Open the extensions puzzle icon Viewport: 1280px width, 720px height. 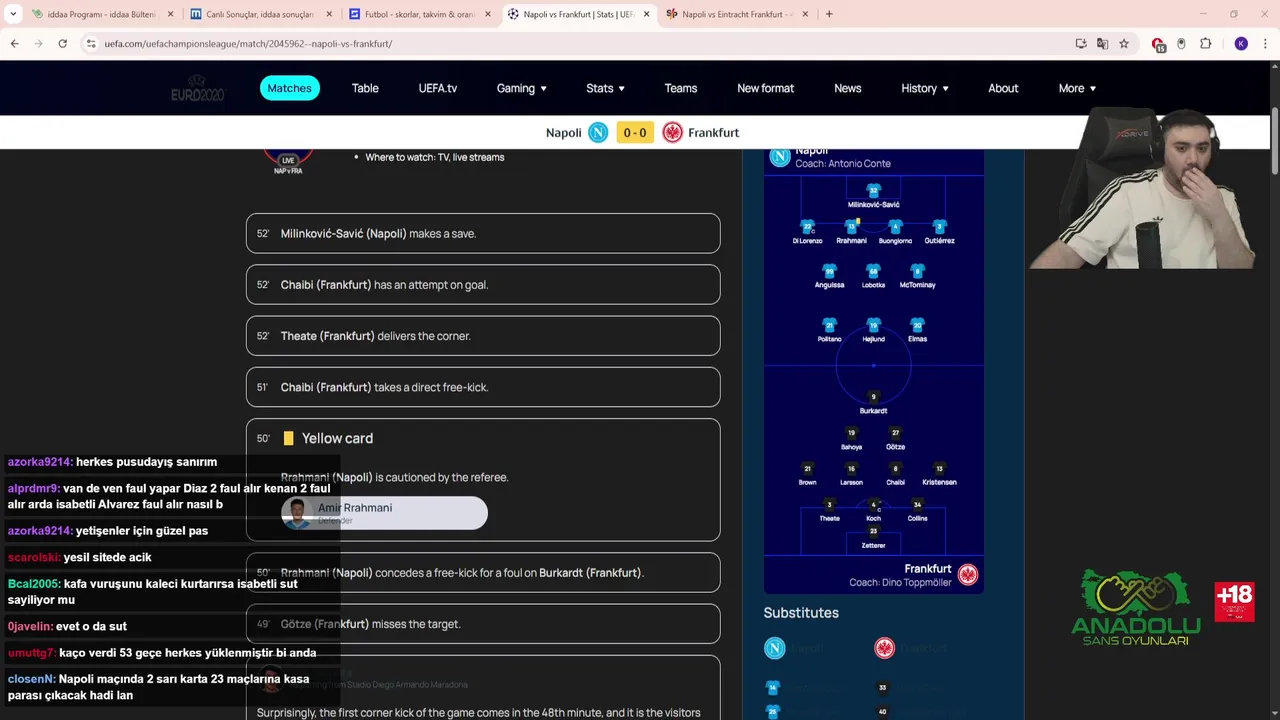point(1205,44)
